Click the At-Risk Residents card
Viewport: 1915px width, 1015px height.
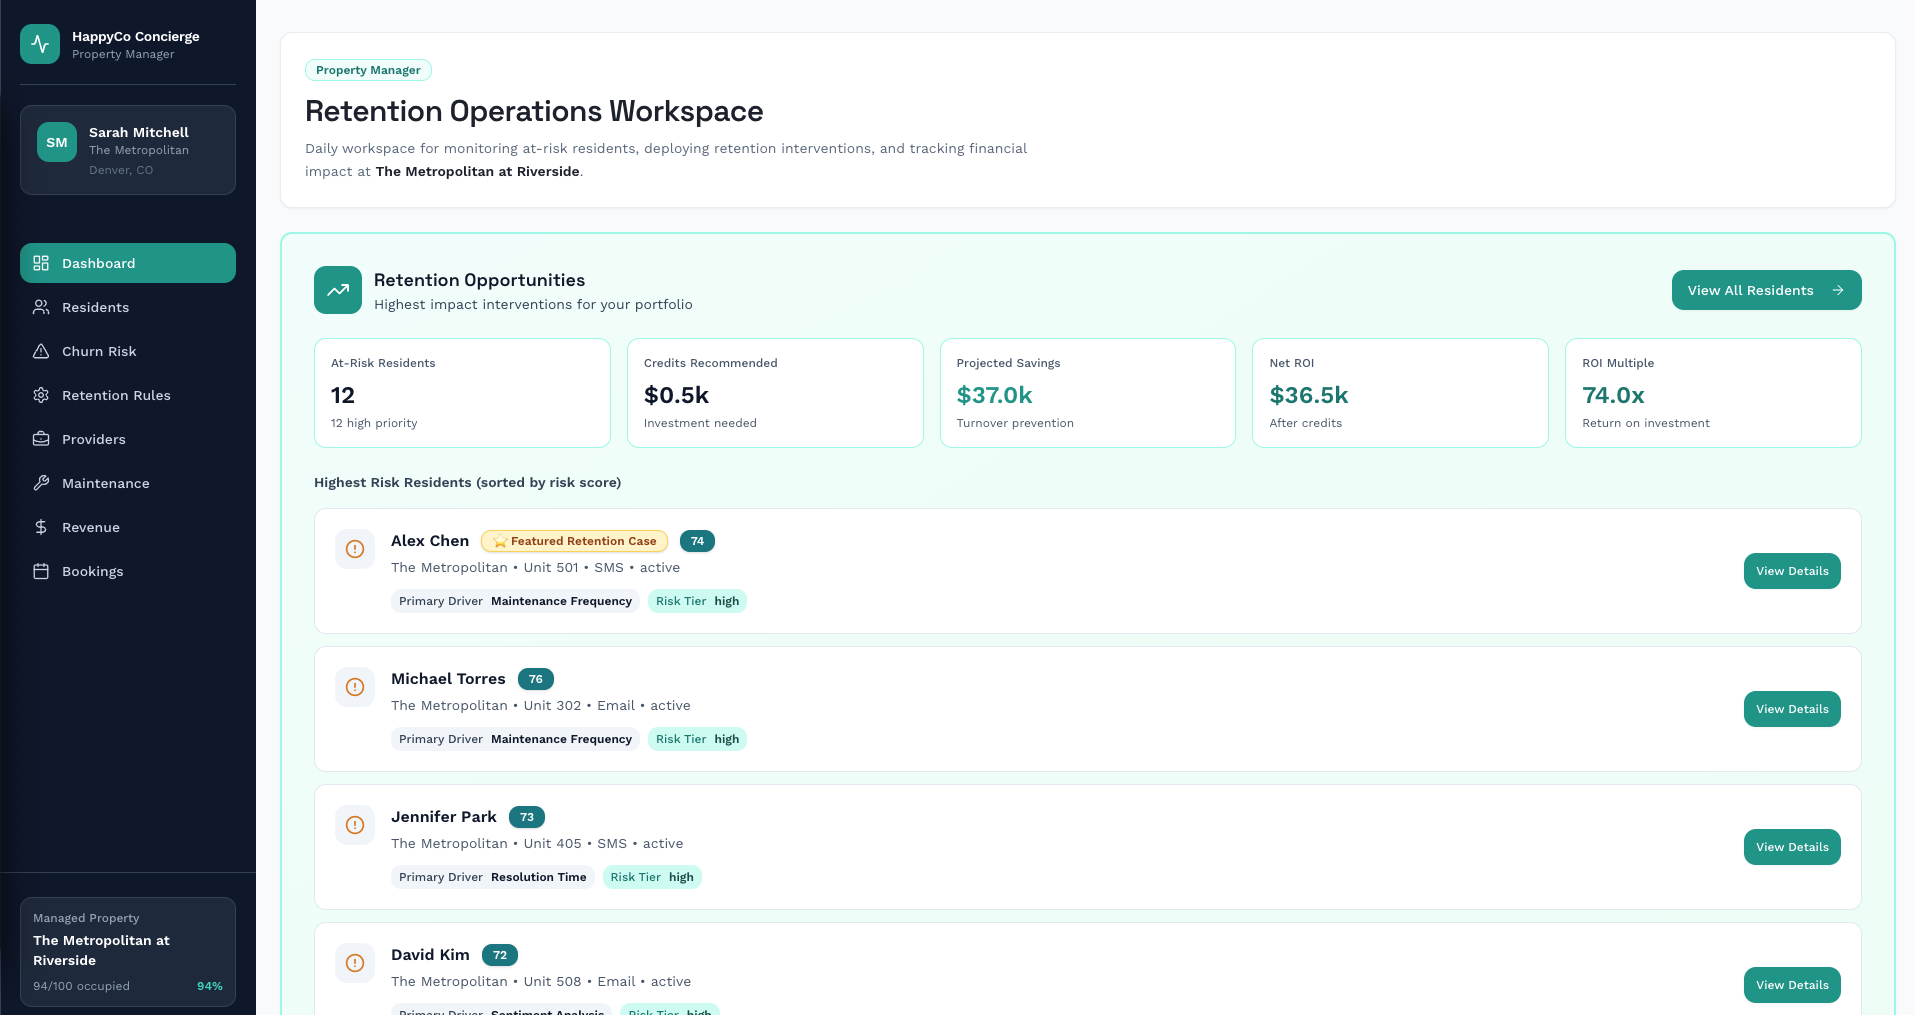(462, 393)
